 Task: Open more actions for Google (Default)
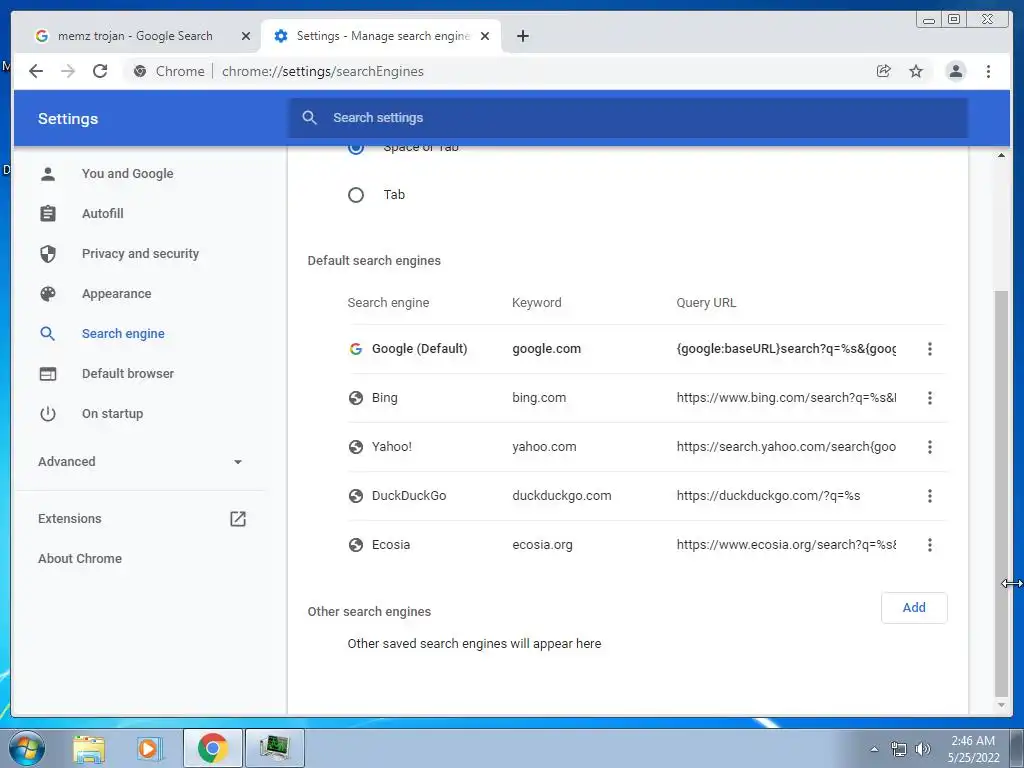pos(929,349)
